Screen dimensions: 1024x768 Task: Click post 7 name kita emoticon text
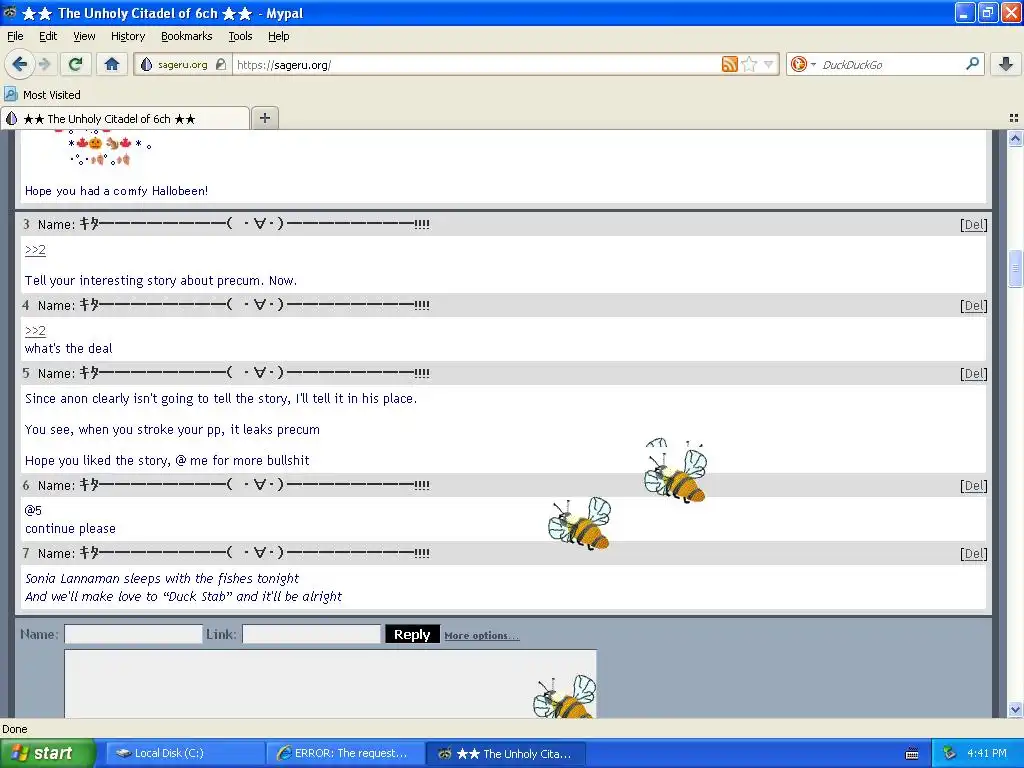[x=255, y=553]
